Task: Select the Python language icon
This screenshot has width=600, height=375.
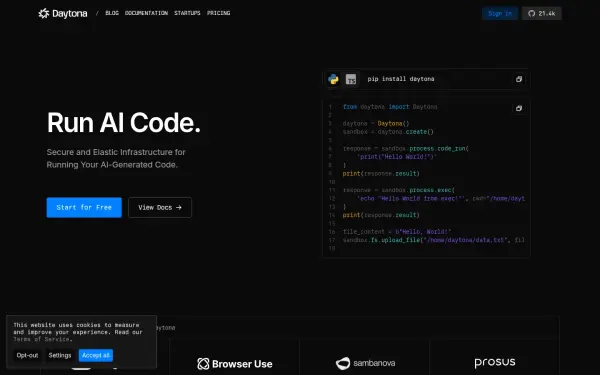Action: tap(333, 79)
